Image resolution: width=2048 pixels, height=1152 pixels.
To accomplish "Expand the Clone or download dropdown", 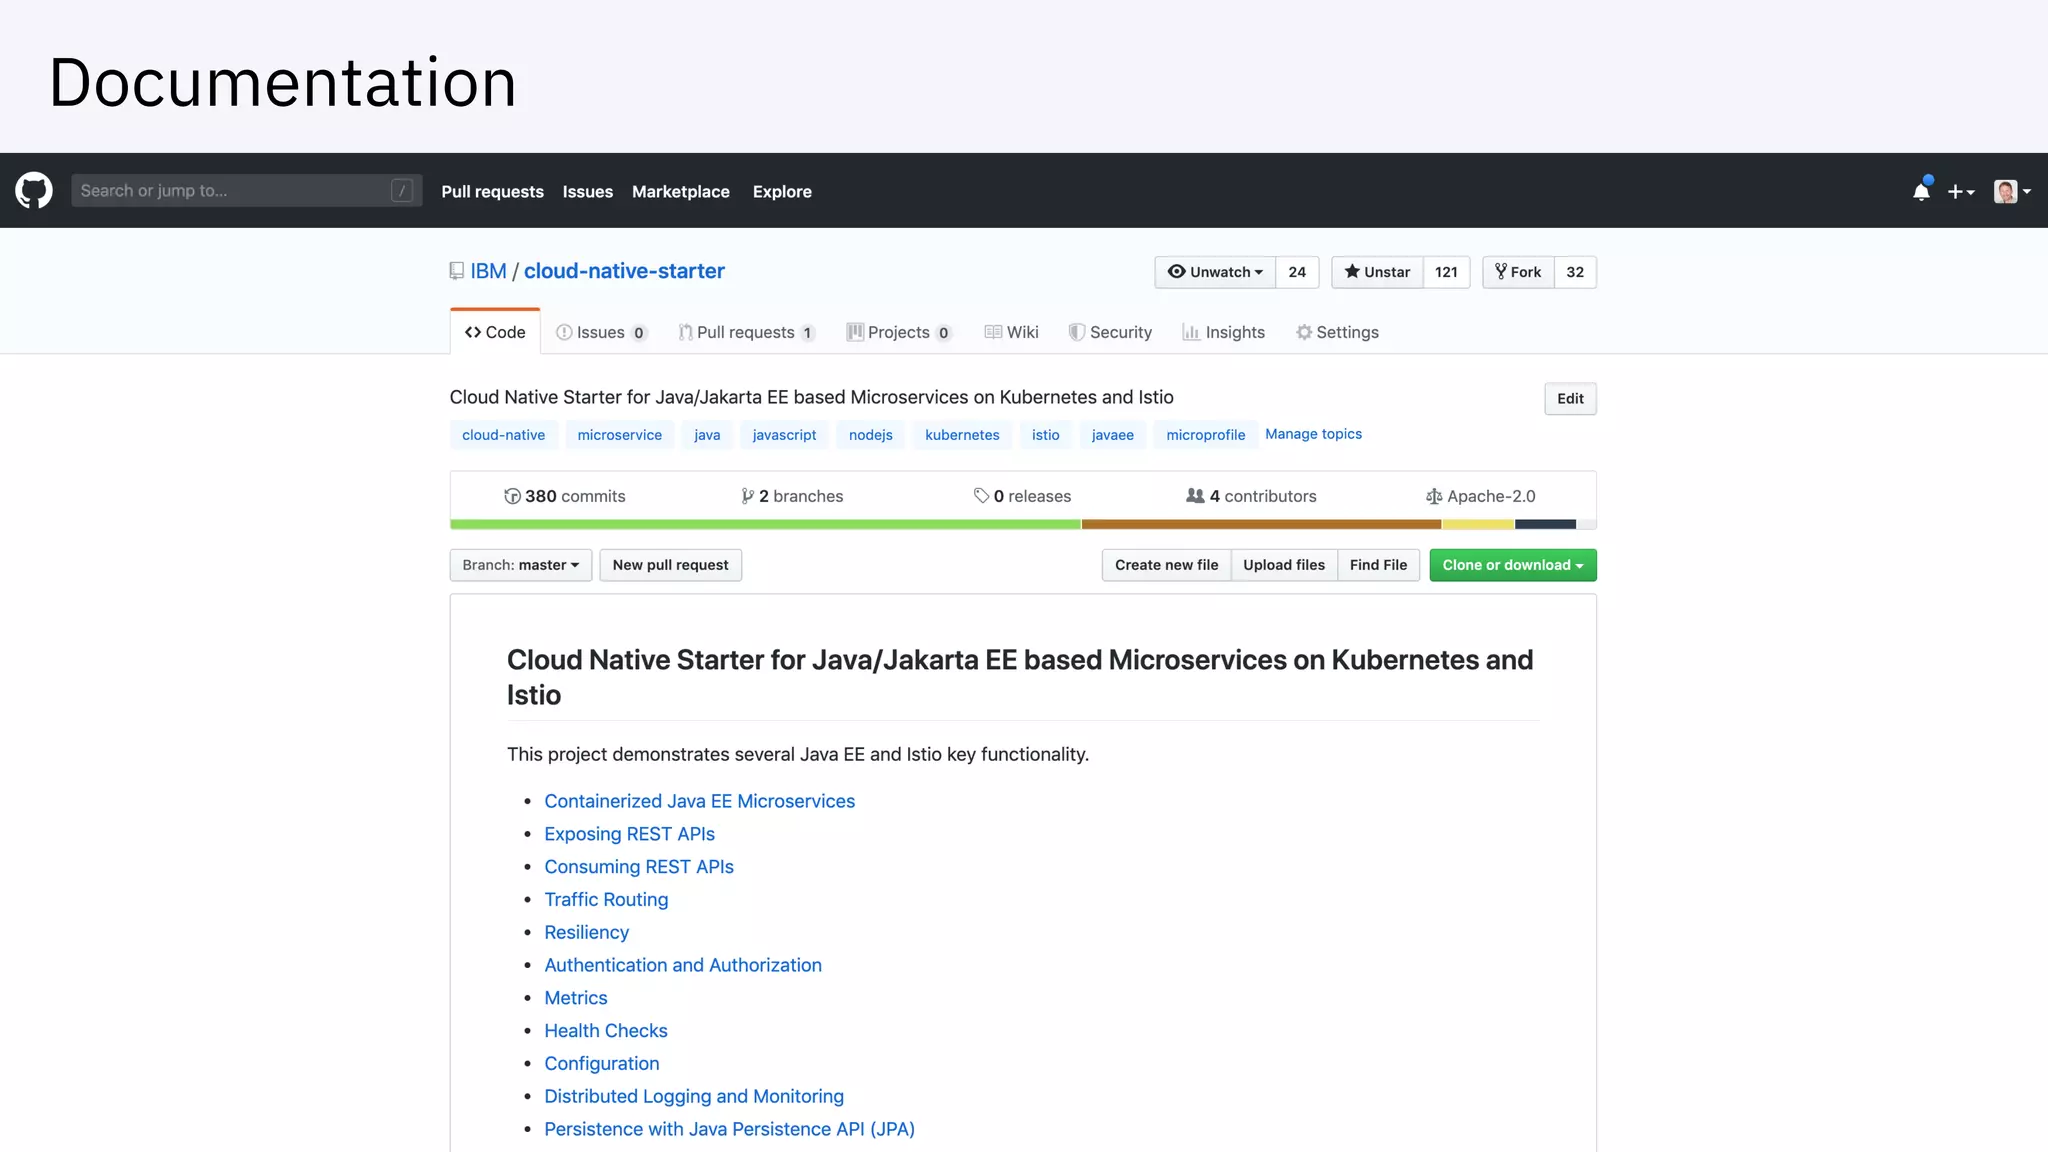I will pos(1513,565).
